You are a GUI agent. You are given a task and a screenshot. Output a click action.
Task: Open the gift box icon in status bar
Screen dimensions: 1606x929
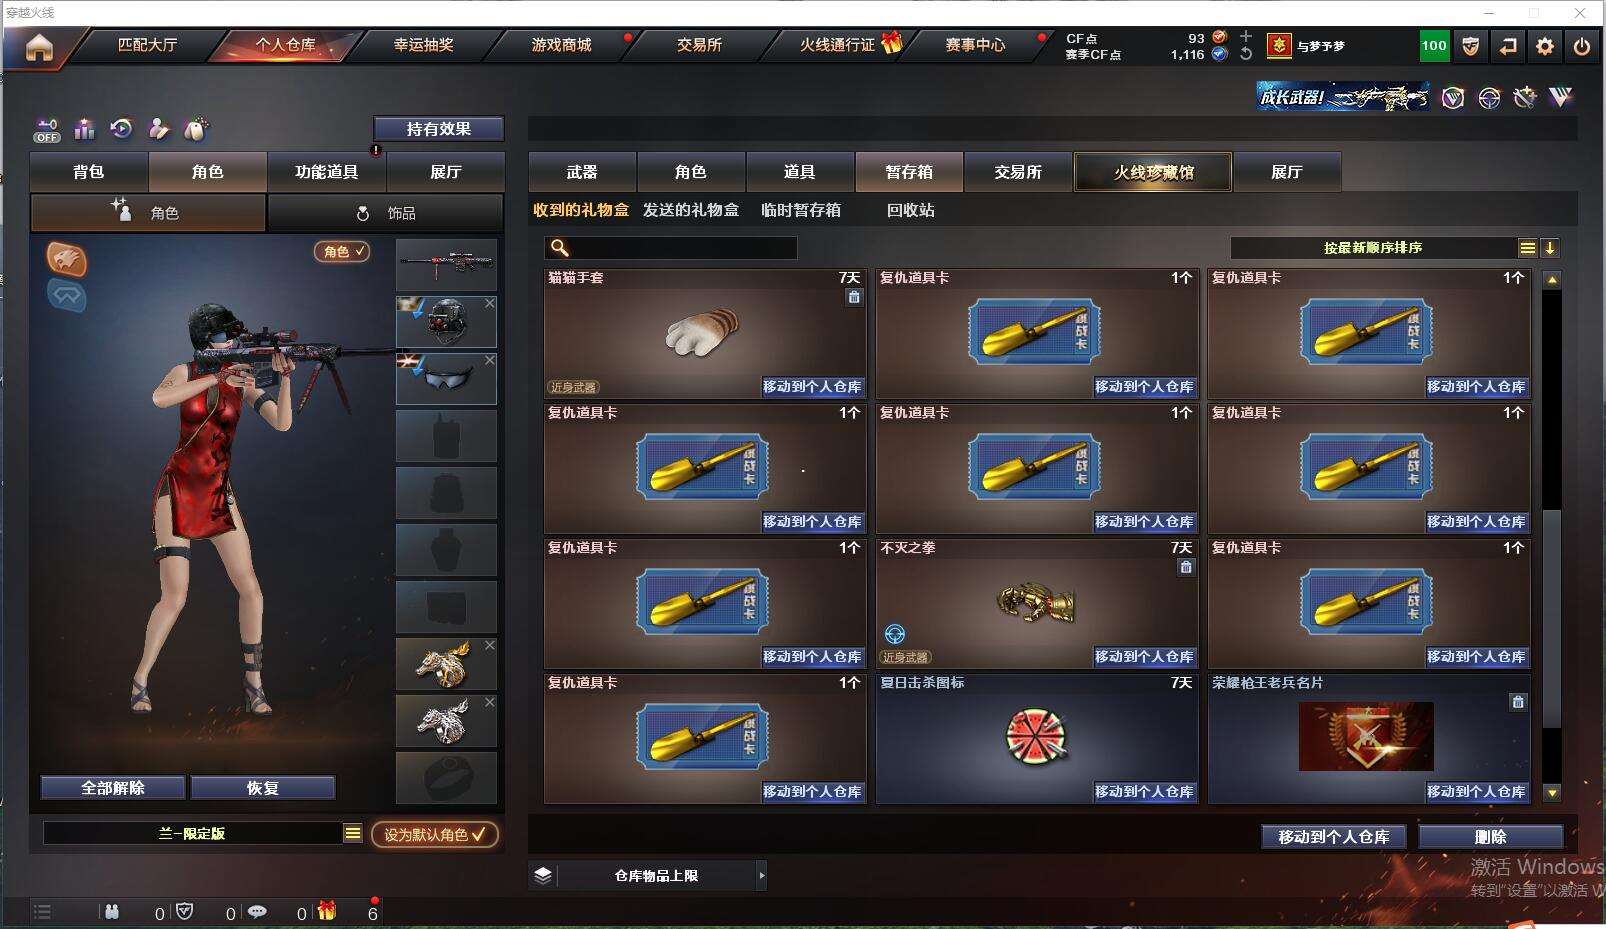[327, 911]
